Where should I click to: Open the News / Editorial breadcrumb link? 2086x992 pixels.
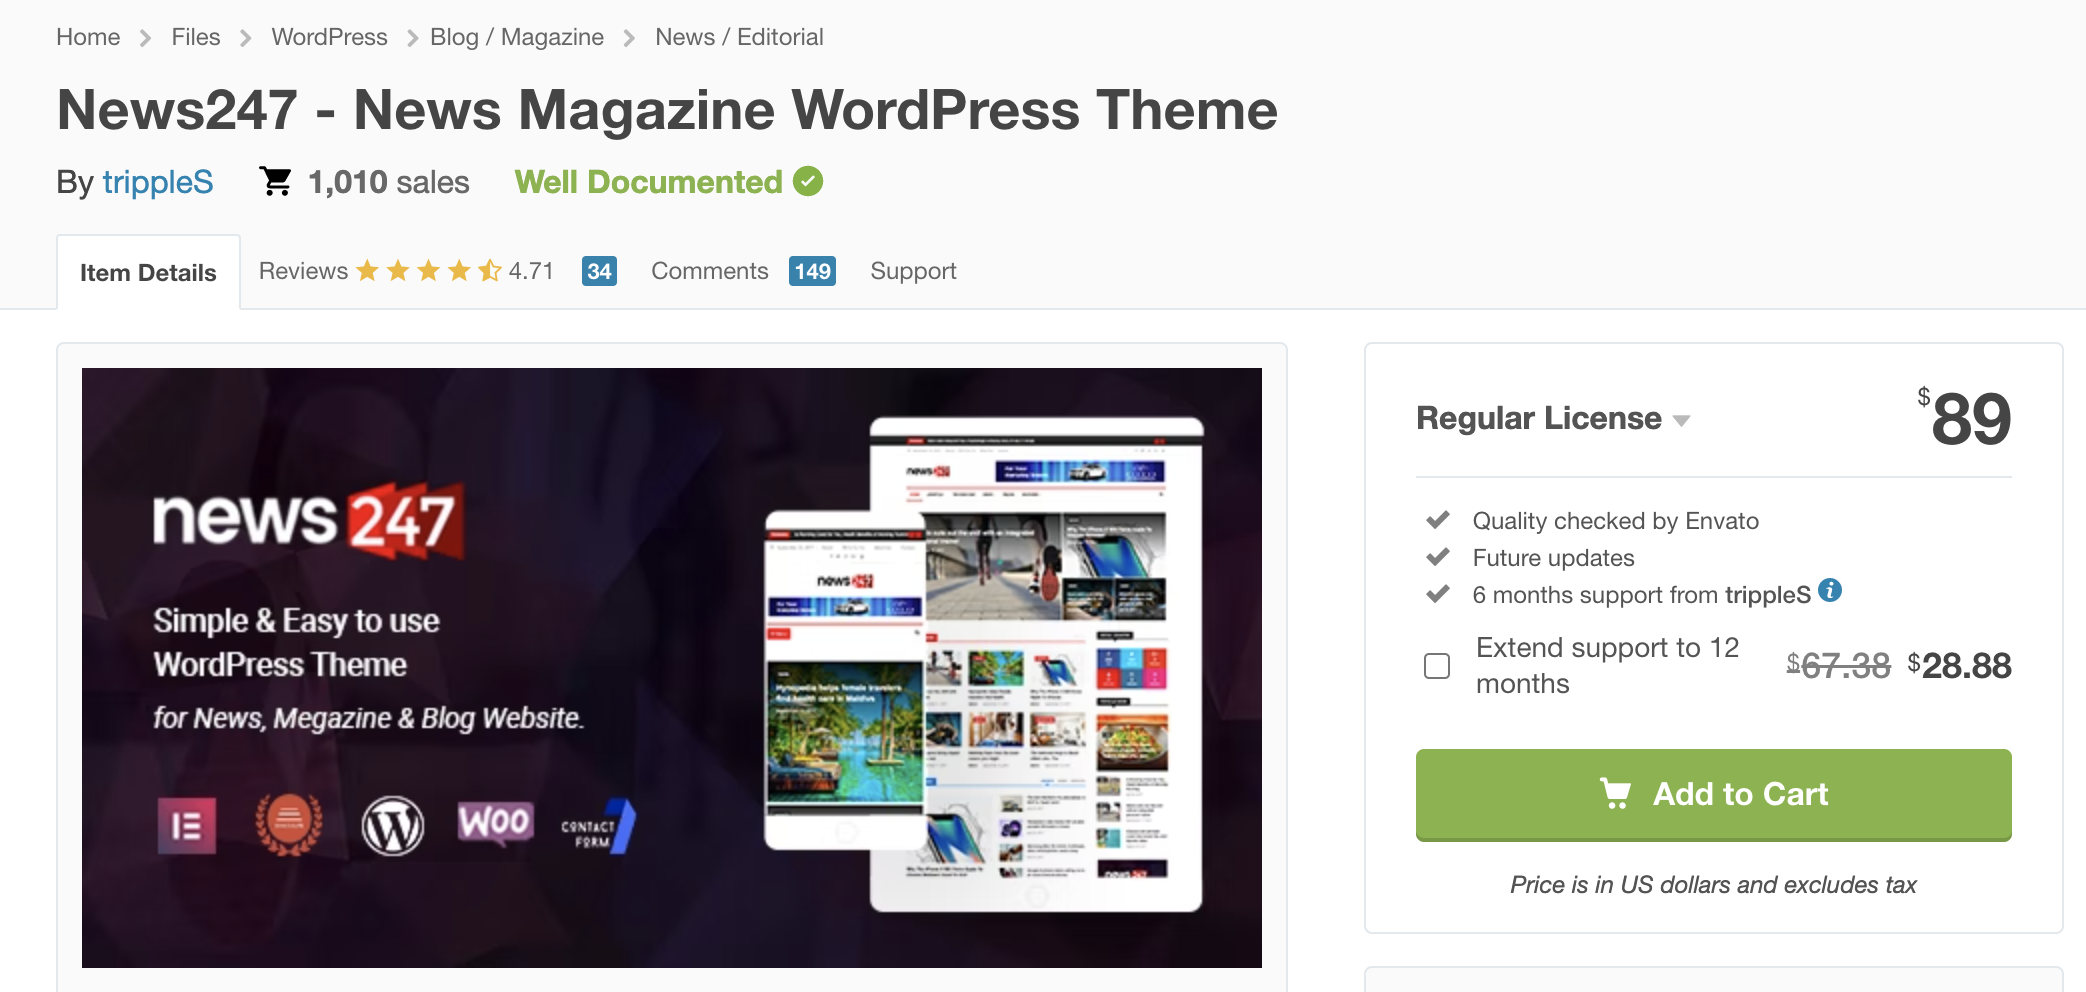(x=739, y=37)
